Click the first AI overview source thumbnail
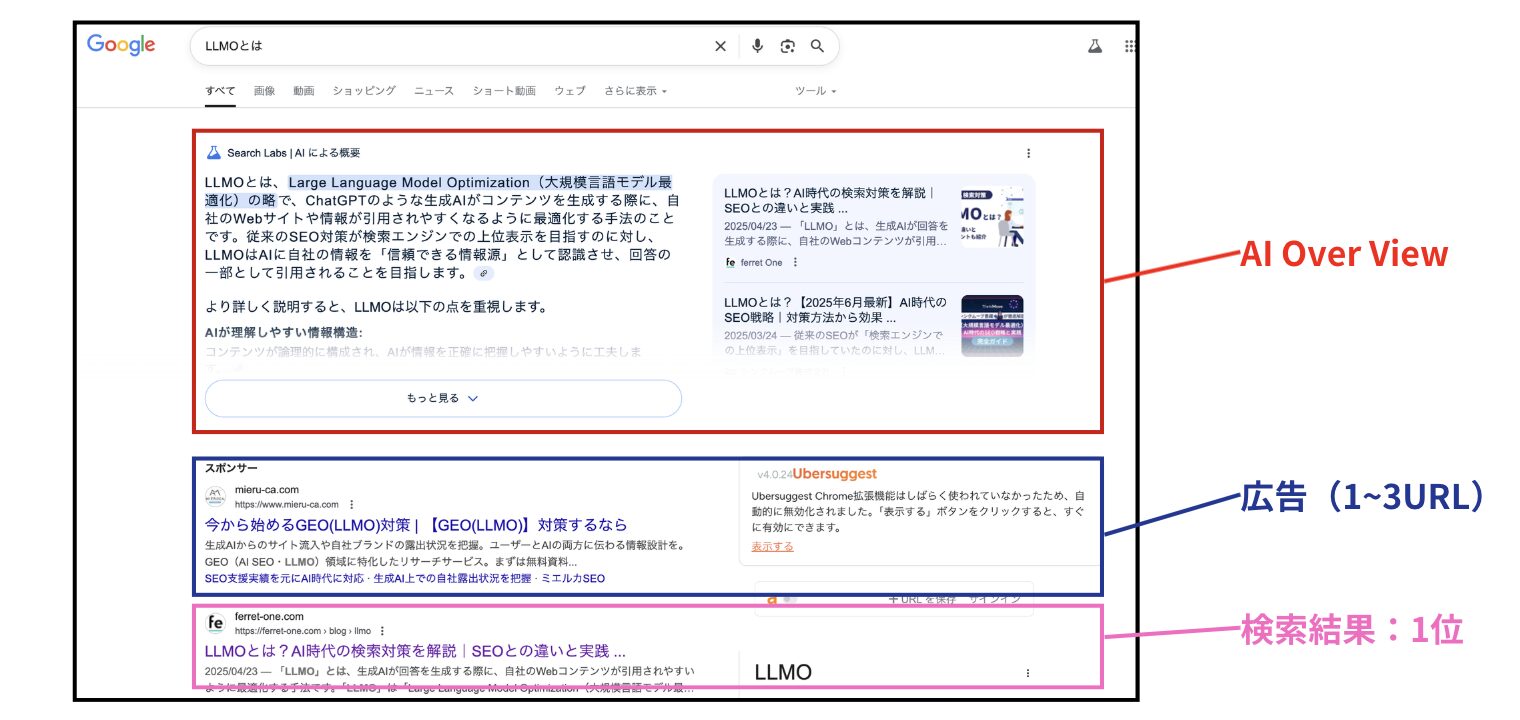Screen dimensions: 1520x720 (991, 218)
